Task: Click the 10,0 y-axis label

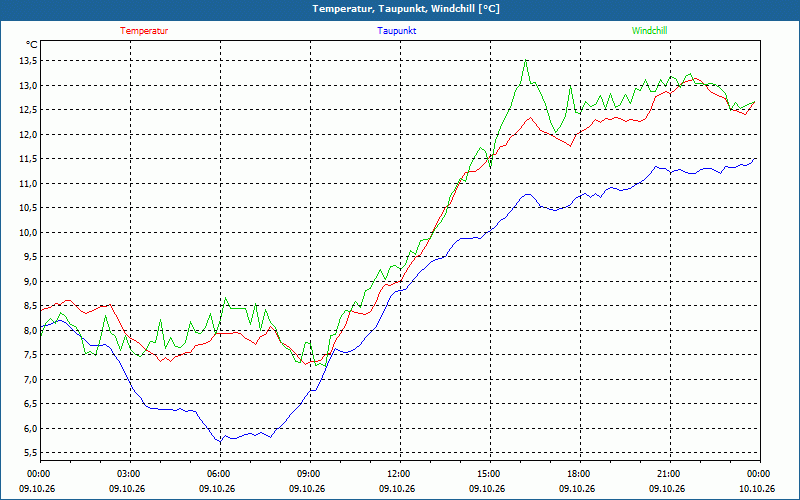Action: click(x=29, y=232)
